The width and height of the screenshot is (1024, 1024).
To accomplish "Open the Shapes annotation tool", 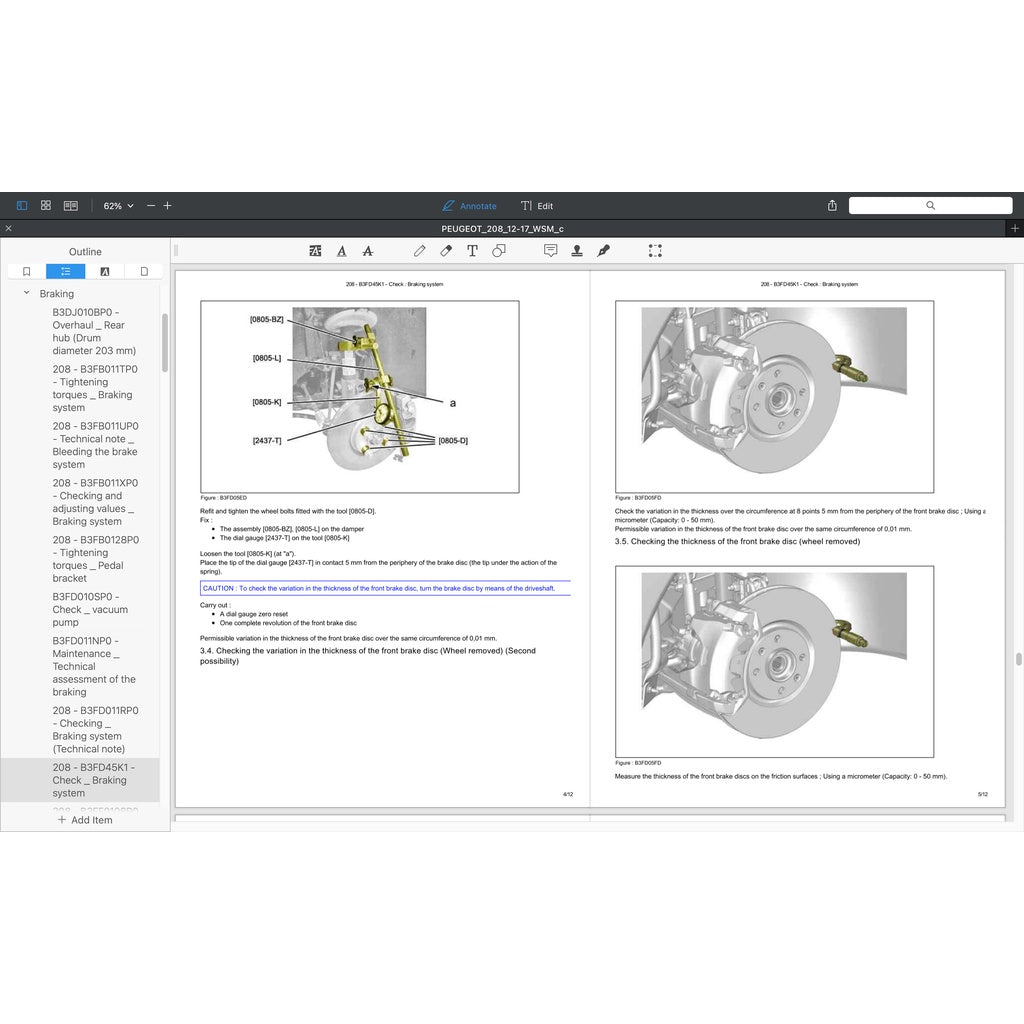I will pyautogui.click(x=499, y=251).
